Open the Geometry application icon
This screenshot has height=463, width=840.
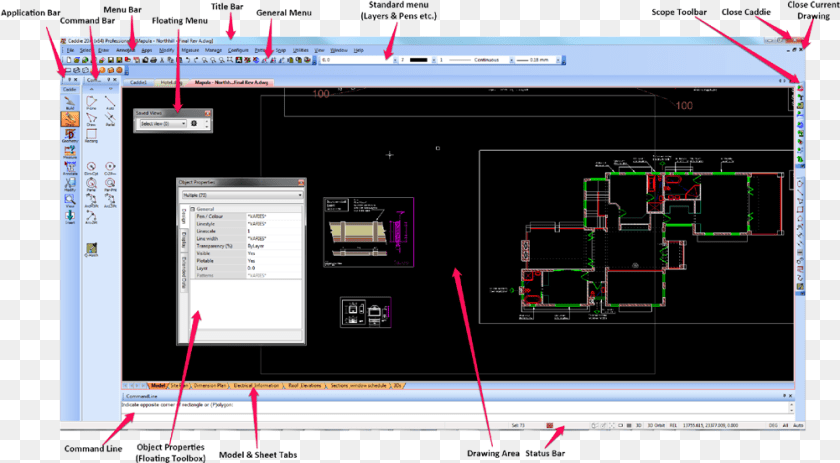(x=70, y=135)
